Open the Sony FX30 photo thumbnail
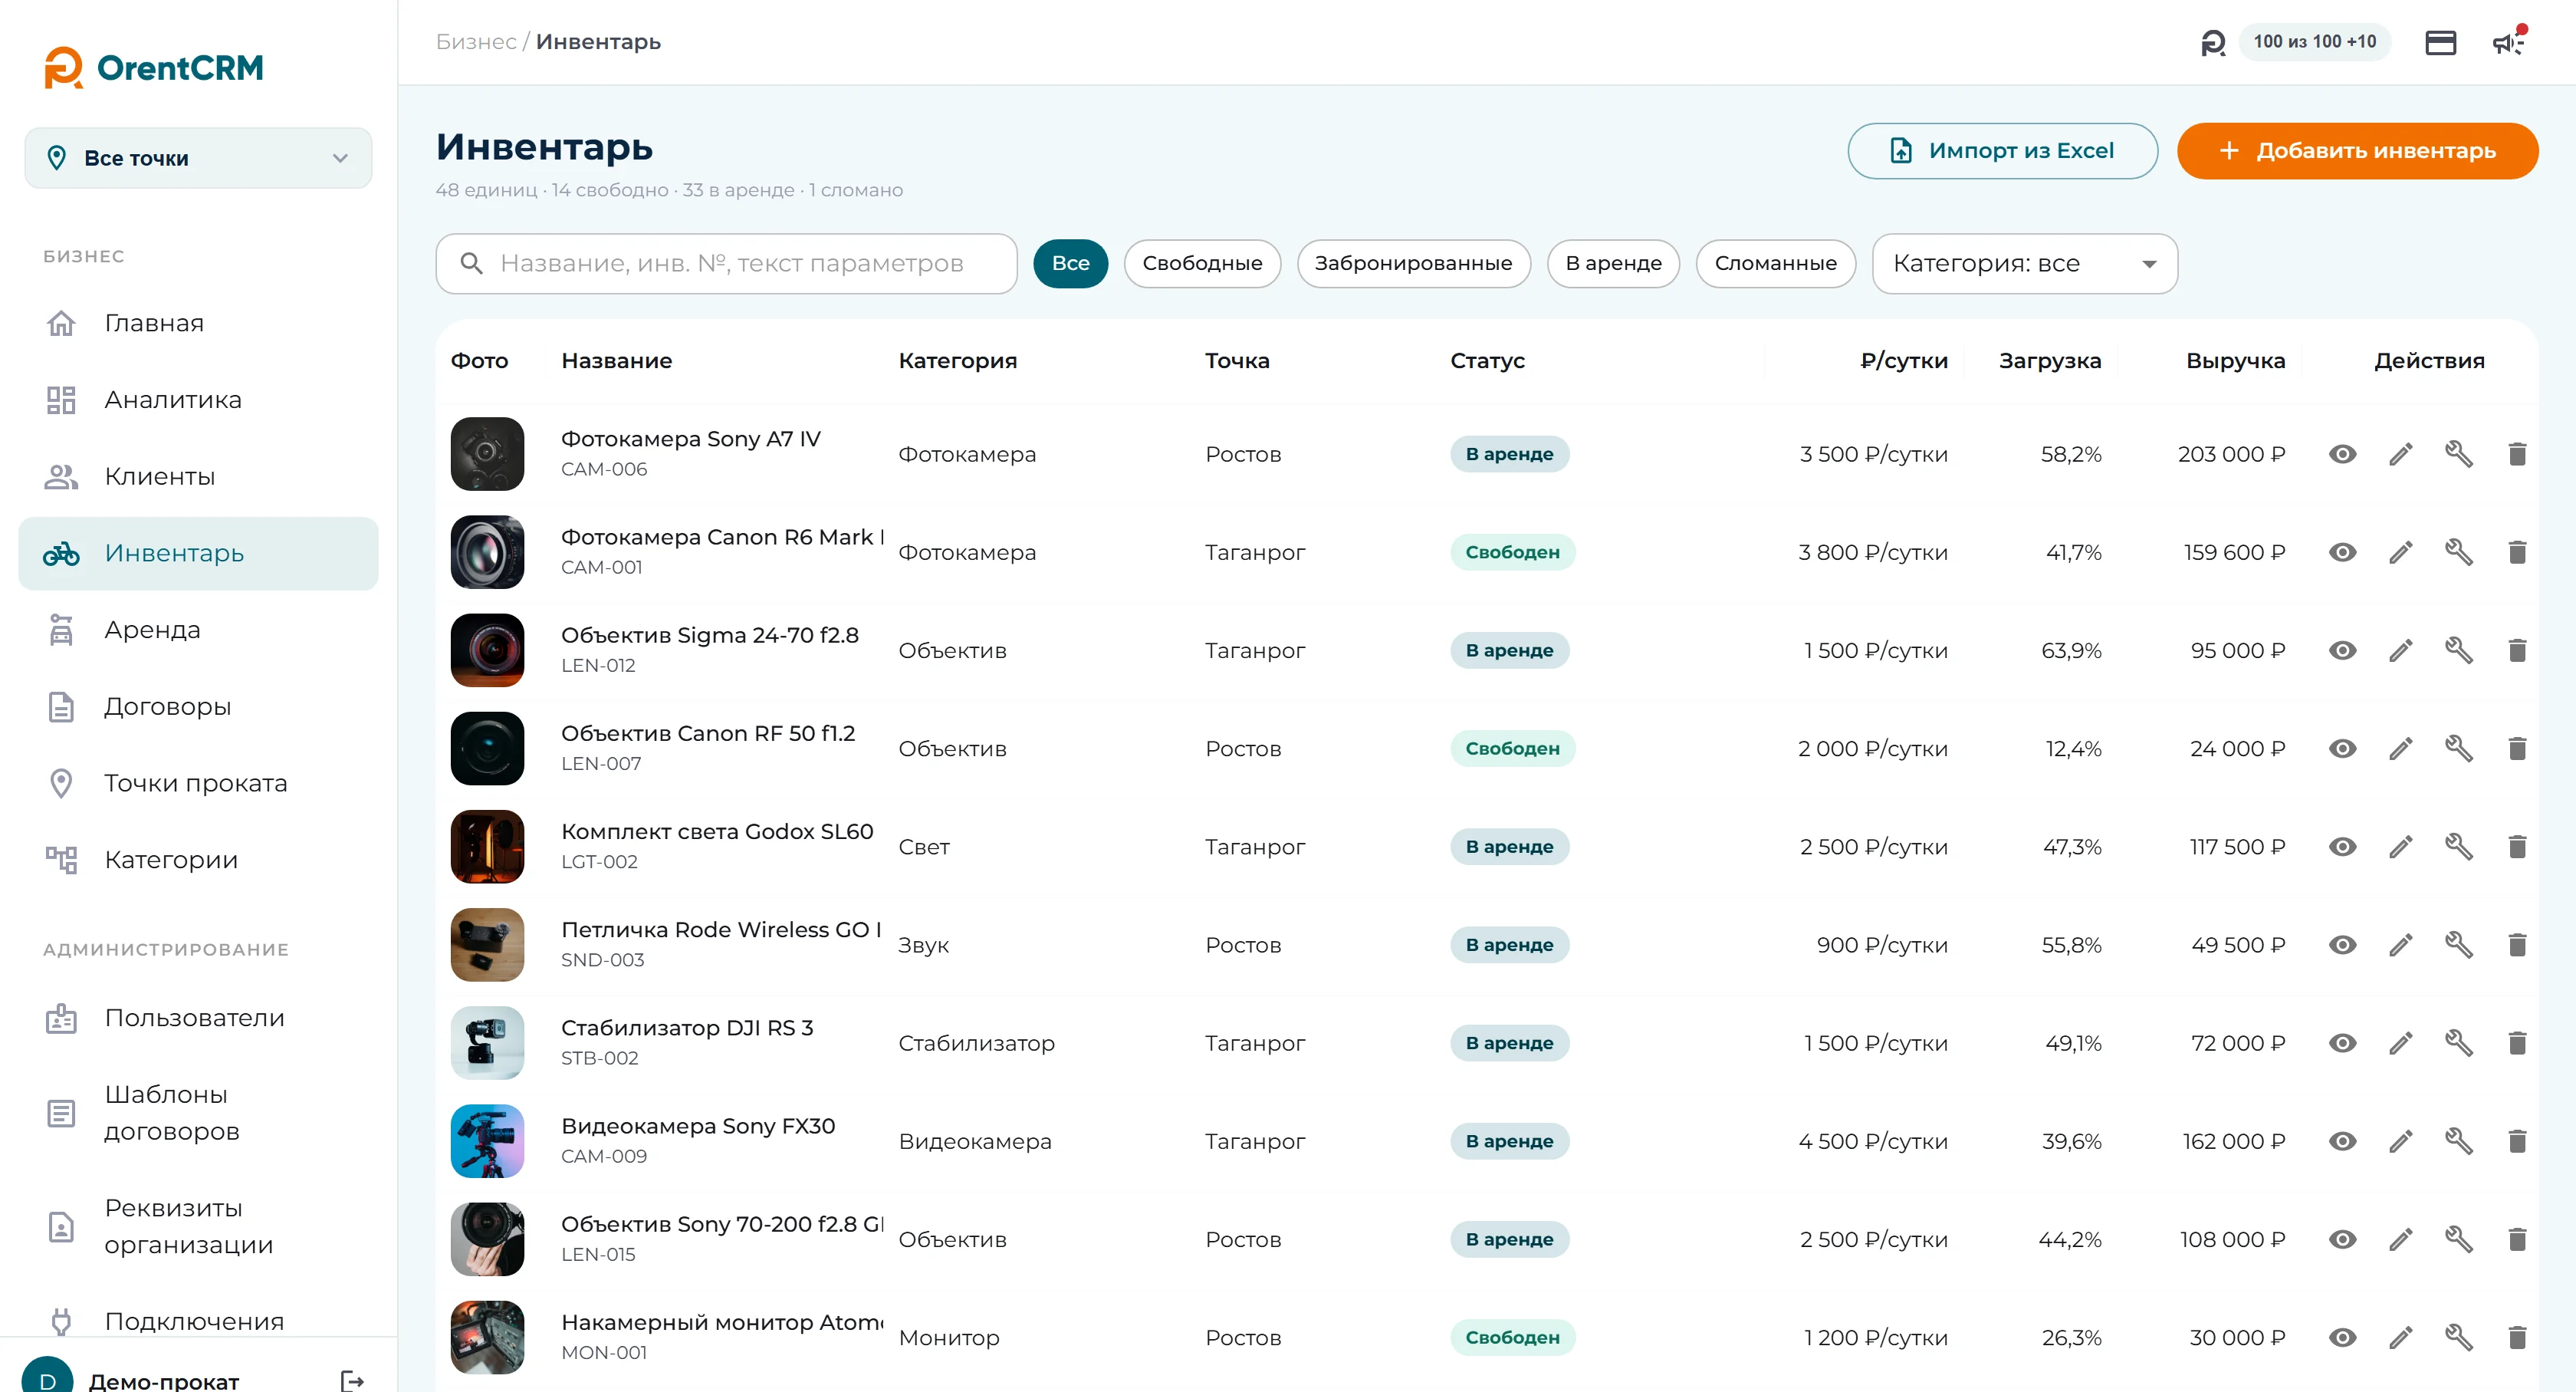The image size is (2576, 1392). [x=487, y=1140]
